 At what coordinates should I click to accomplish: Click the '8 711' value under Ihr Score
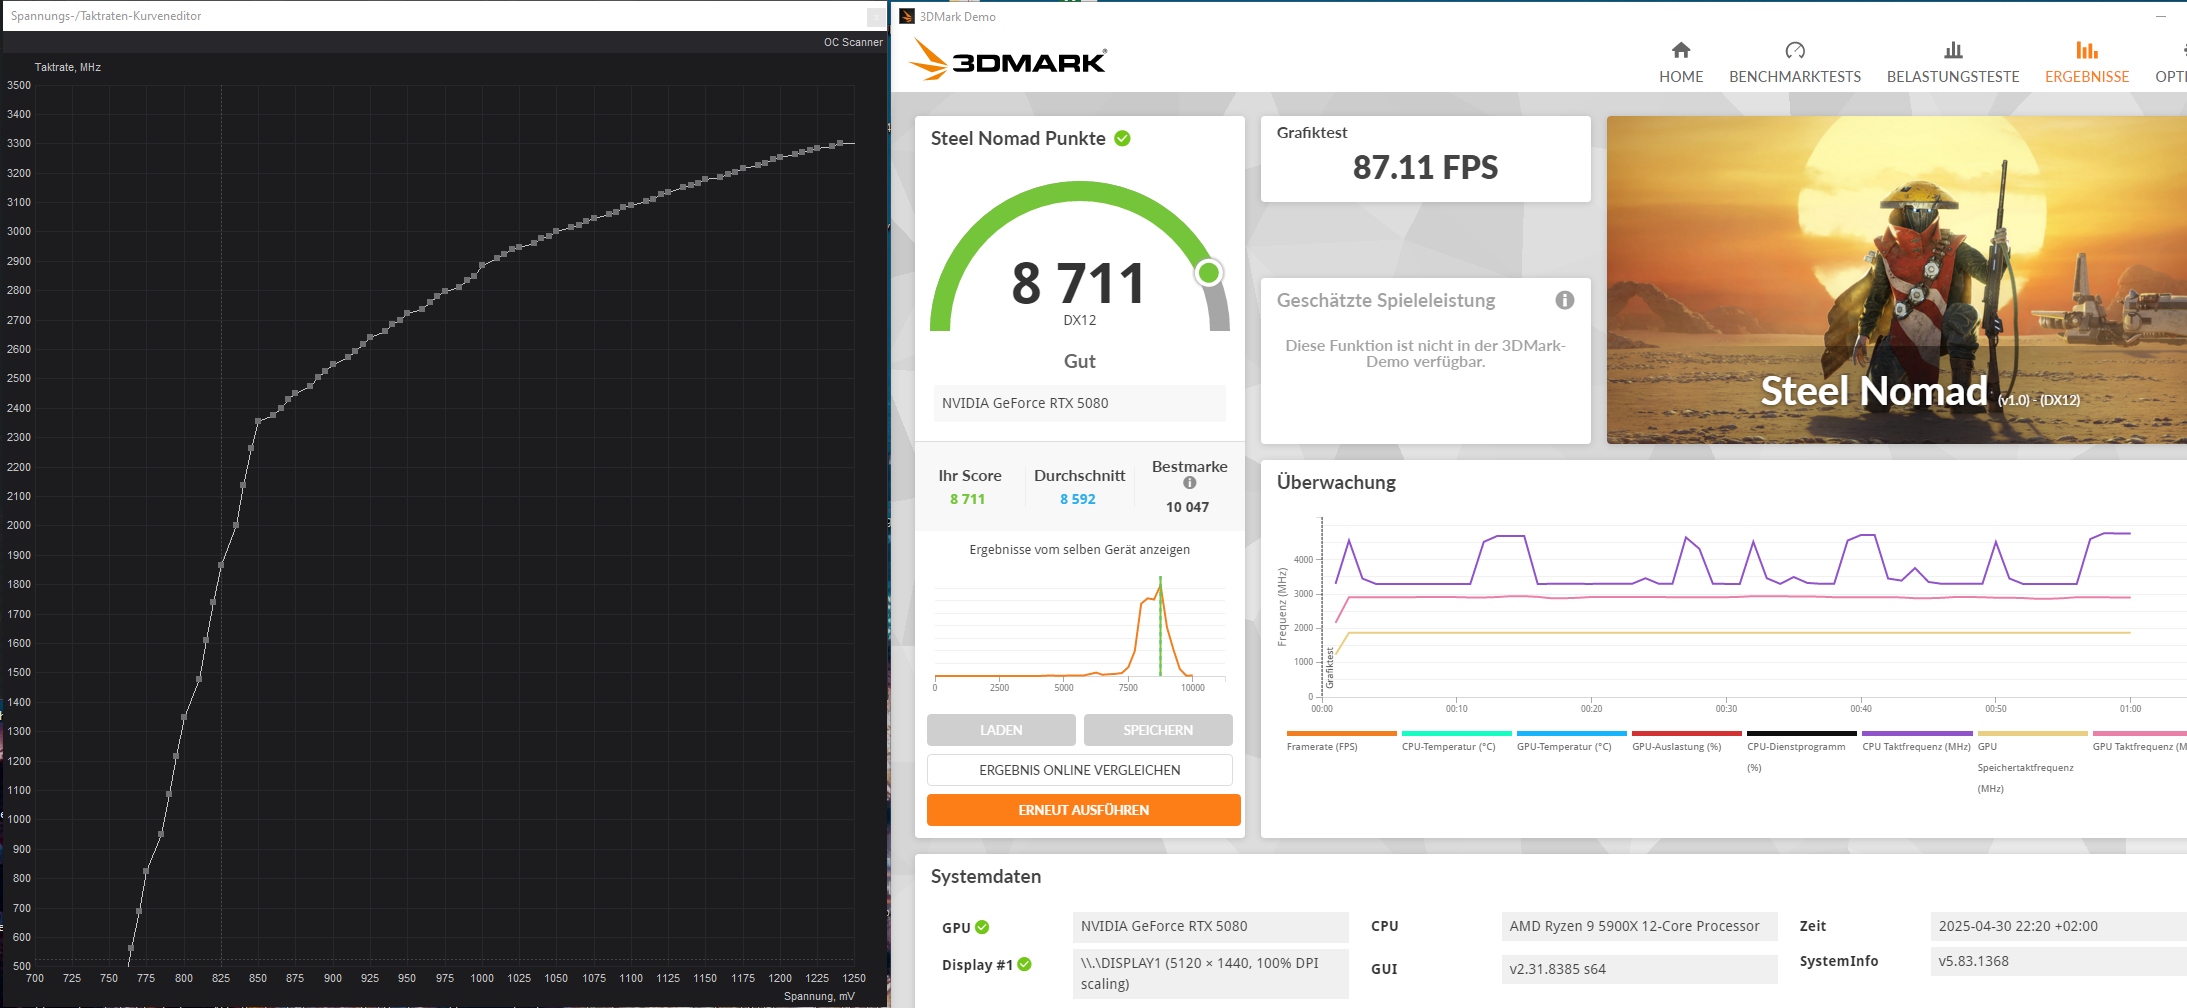click(967, 499)
